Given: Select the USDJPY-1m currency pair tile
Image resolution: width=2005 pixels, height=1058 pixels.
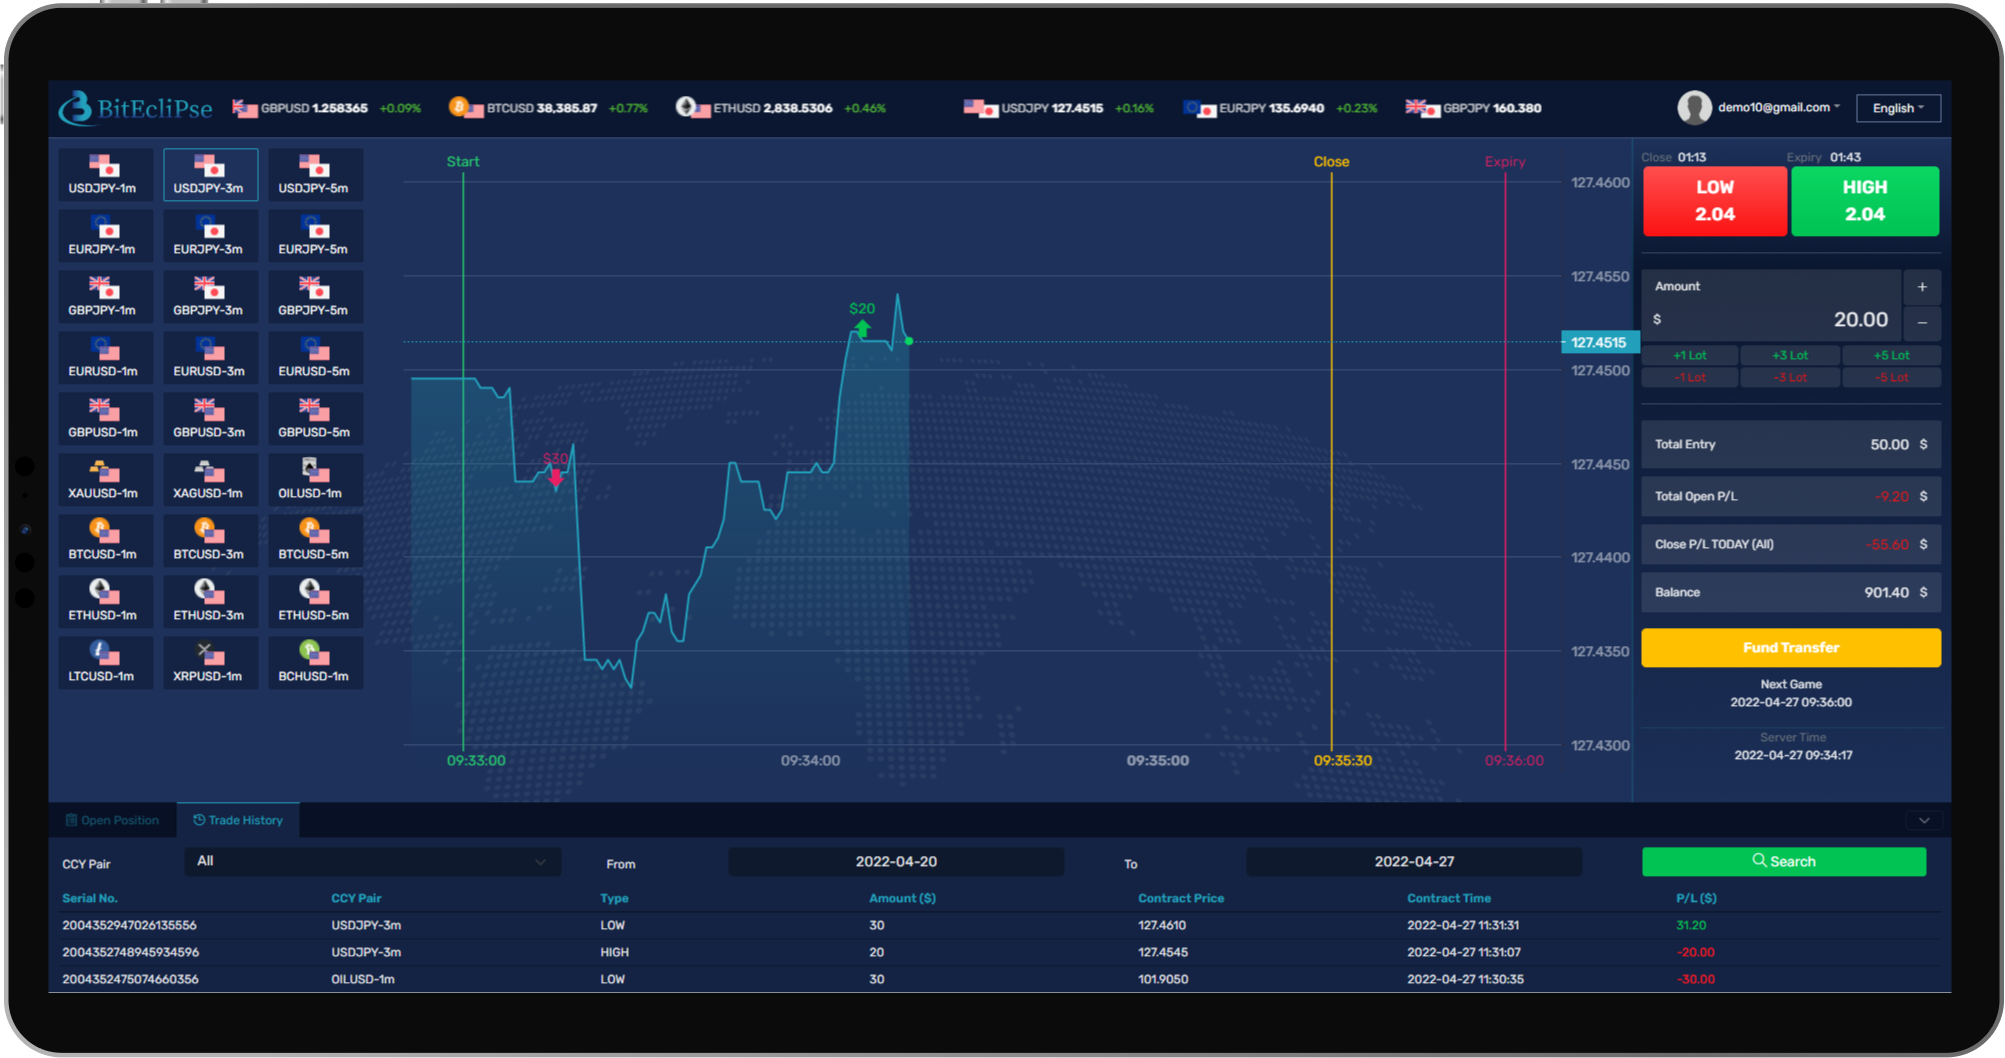Looking at the screenshot, I should [104, 174].
